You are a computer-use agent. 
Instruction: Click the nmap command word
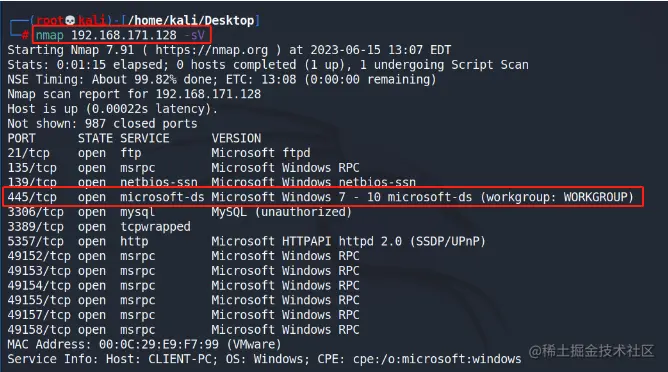tap(49, 35)
